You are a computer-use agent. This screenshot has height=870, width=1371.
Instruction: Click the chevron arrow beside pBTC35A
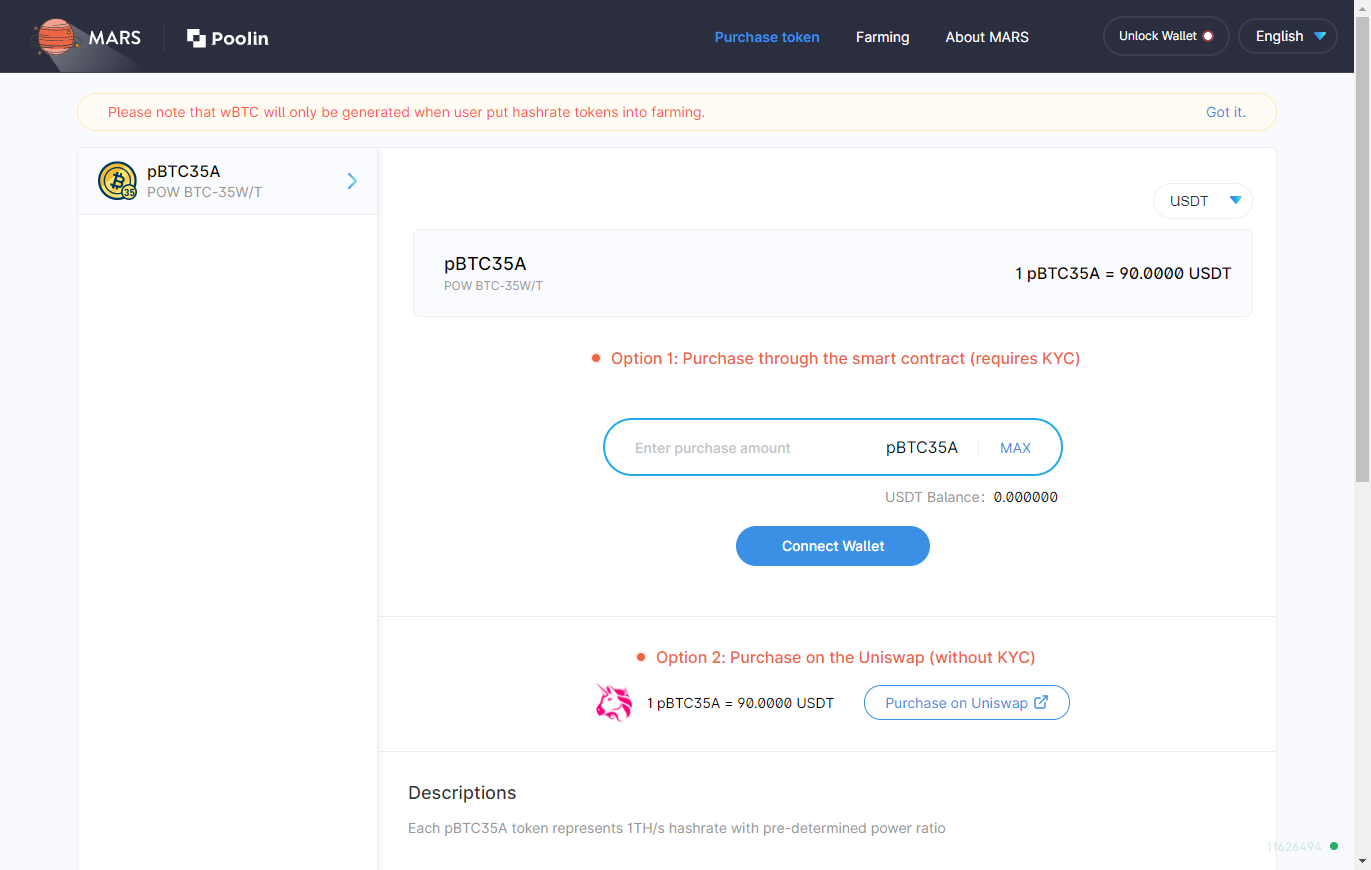point(352,181)
